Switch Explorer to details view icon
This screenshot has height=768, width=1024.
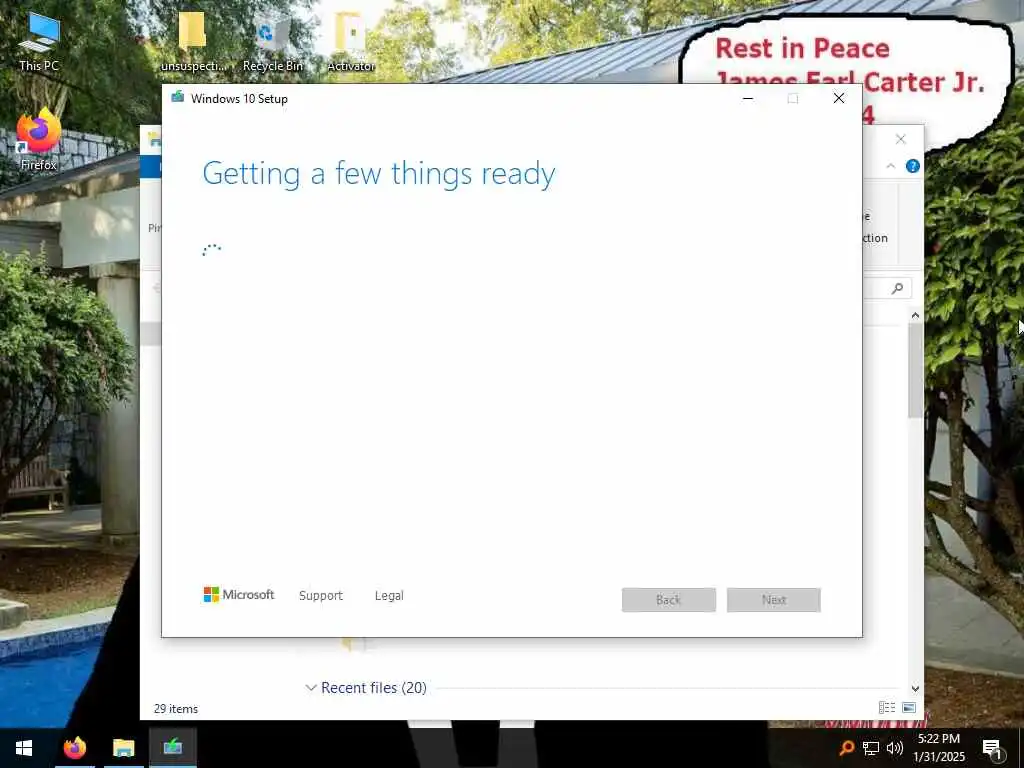887,707
